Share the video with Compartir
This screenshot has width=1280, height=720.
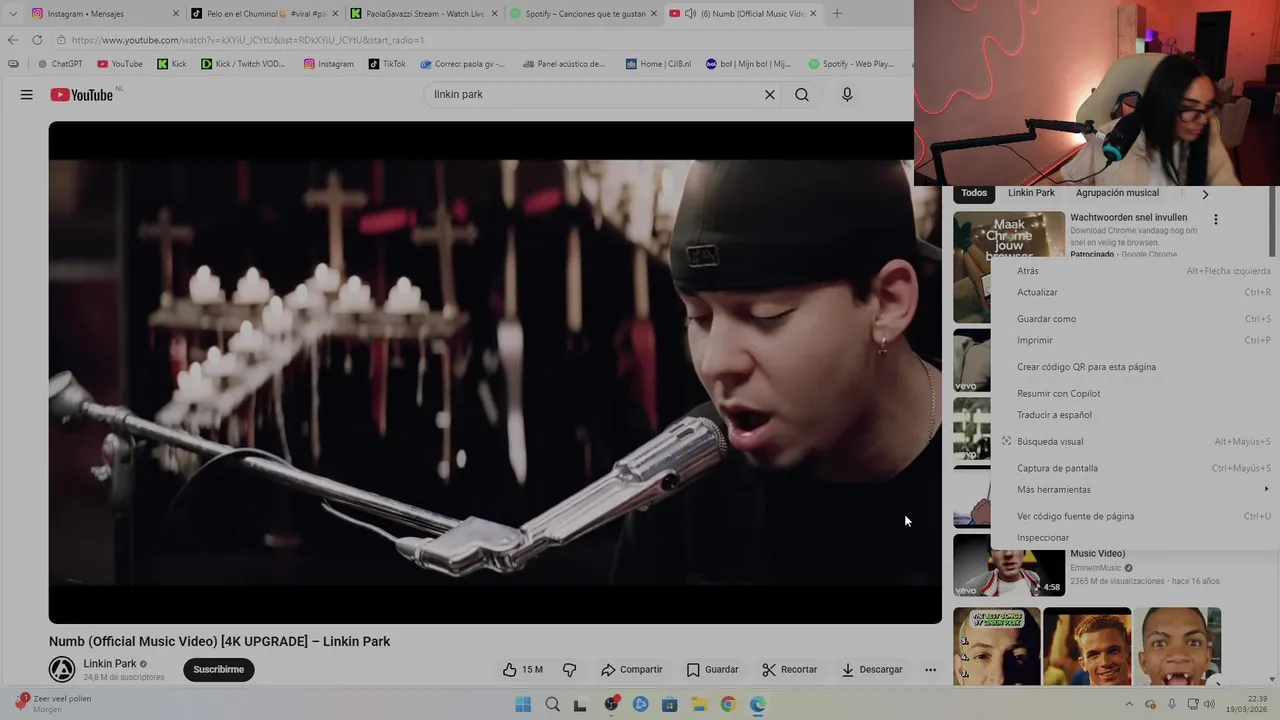(631, 670)
